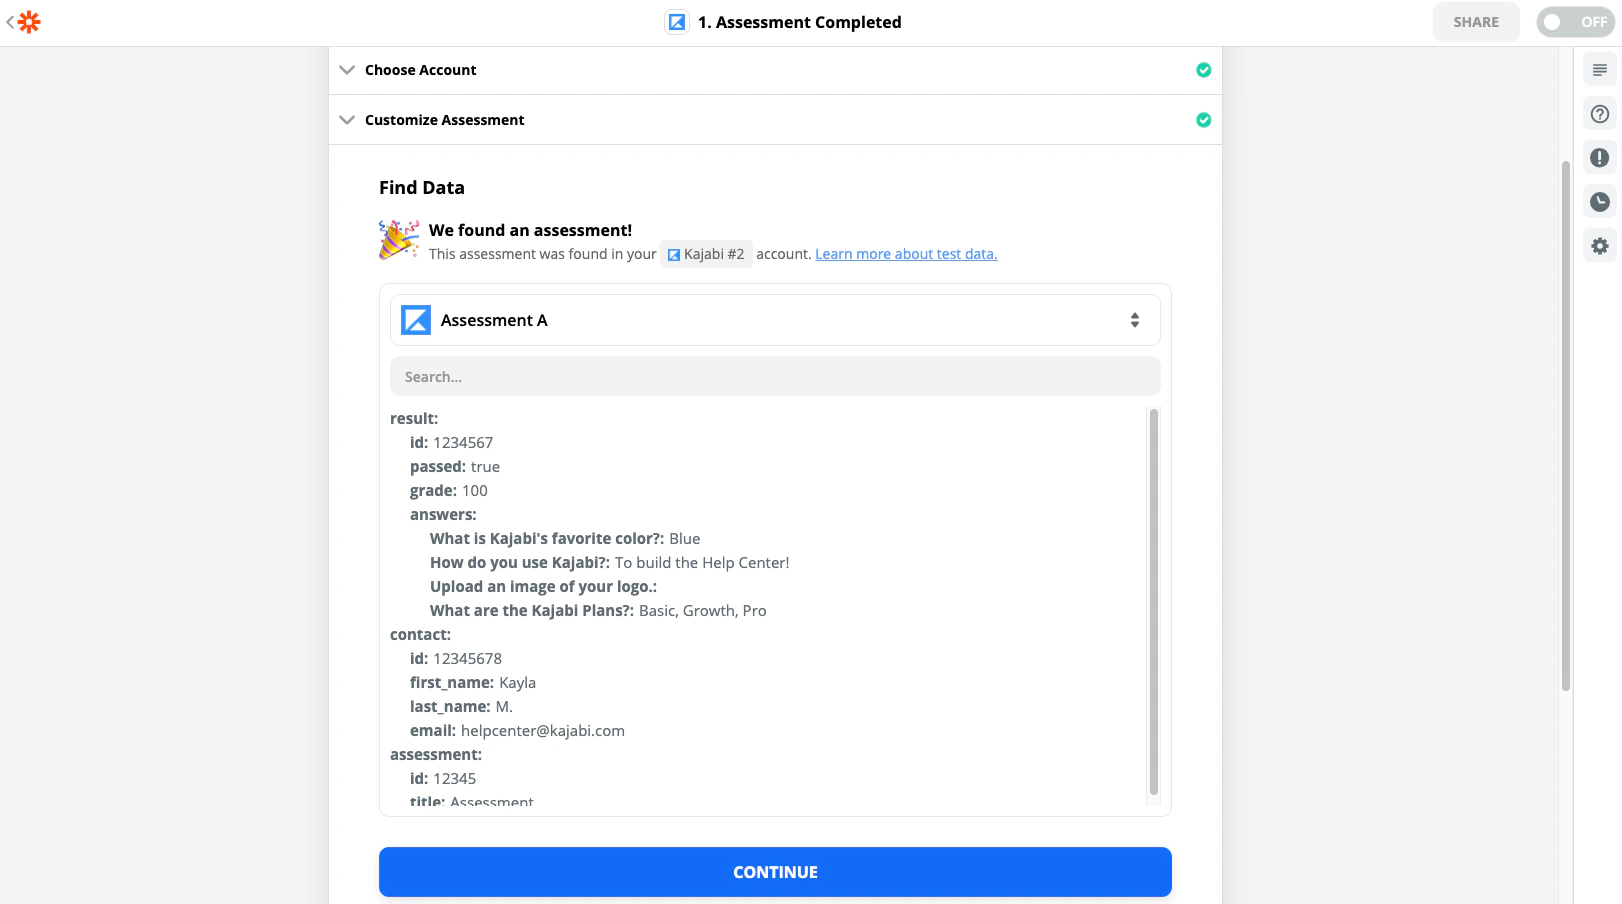
Task: Open the task history clock icon
Action: pos(1600,202)
